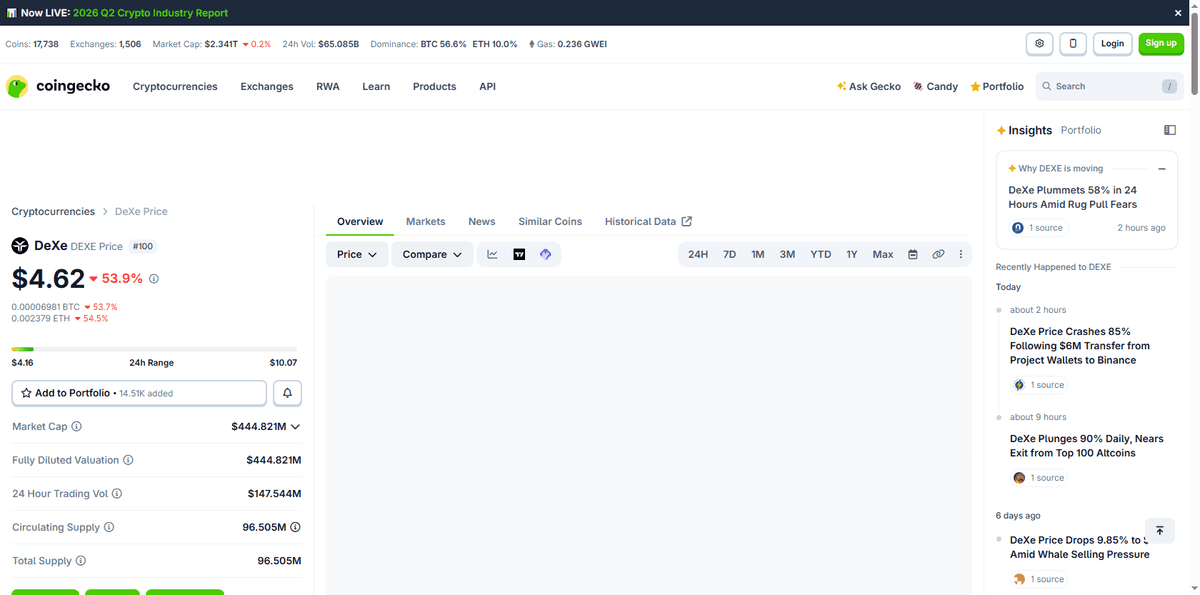Select the 3M chart range
The width and height of the screenshot is (1200, 595).
click(788, 255)
